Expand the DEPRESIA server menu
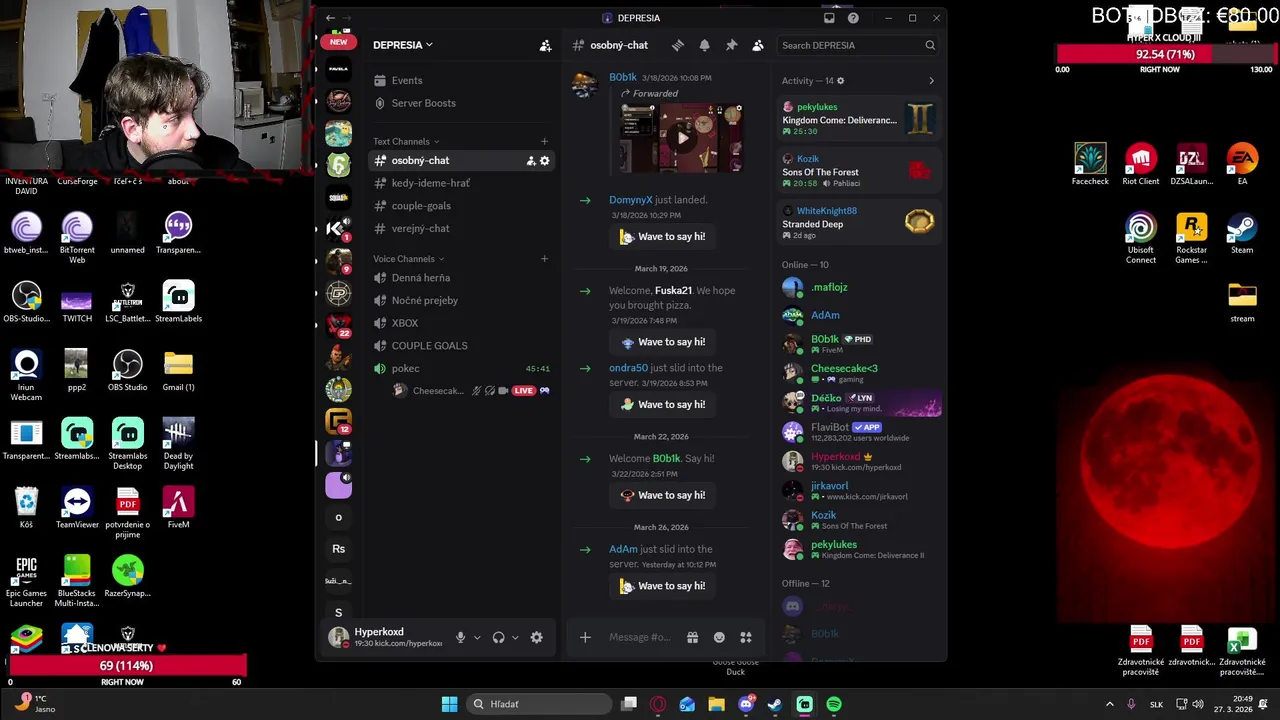The image size is (1280, 720). coord(403,45)
